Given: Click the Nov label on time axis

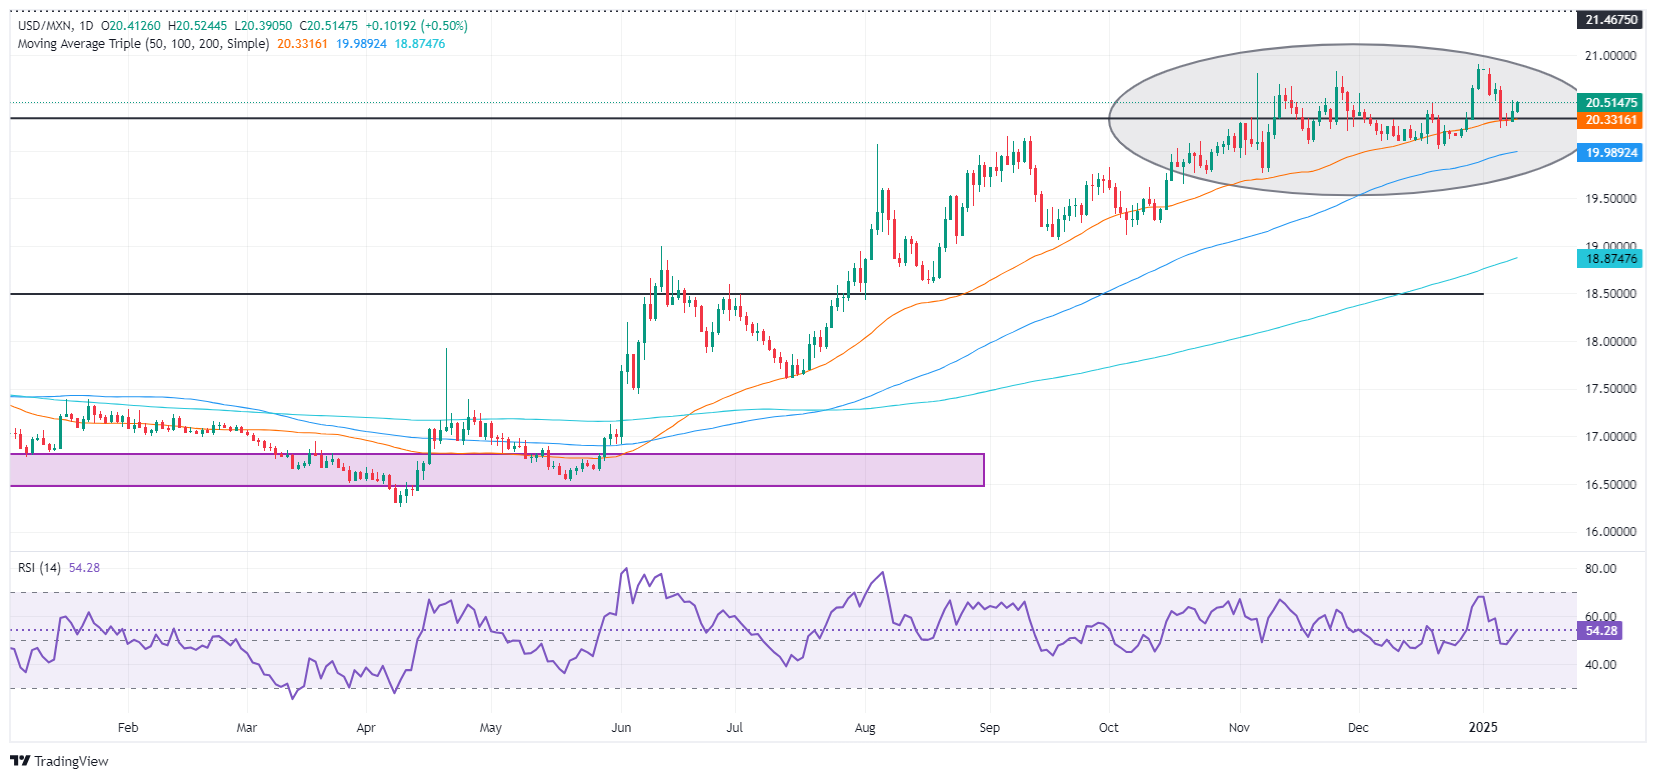Looking at the screenshot, I should [1239, 728].
